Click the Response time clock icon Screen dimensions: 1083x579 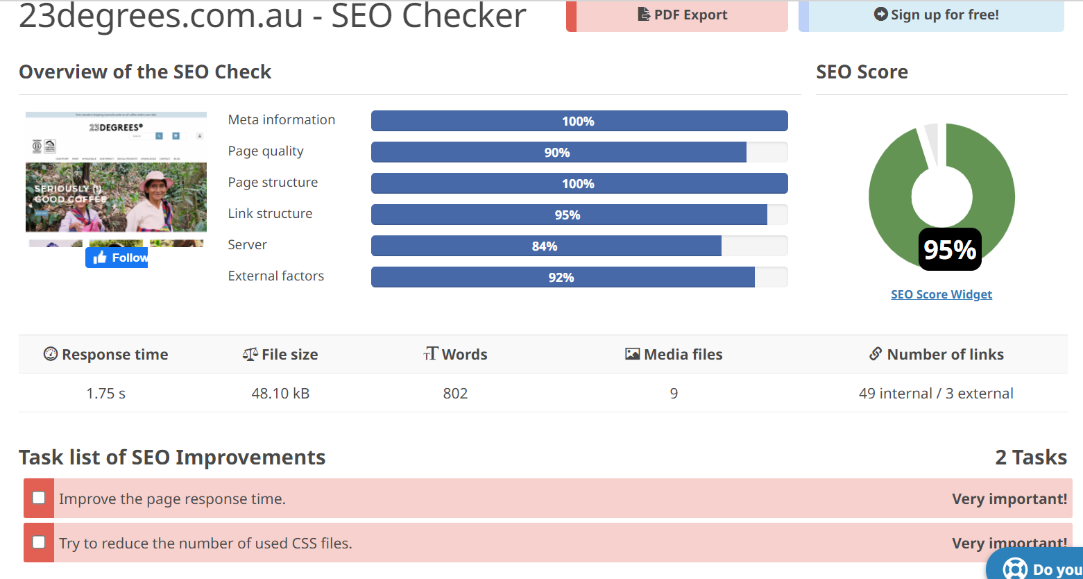50,355
